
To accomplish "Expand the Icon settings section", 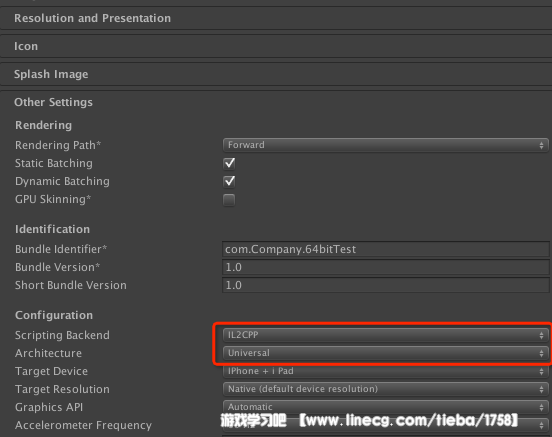I will pos(276,46).
